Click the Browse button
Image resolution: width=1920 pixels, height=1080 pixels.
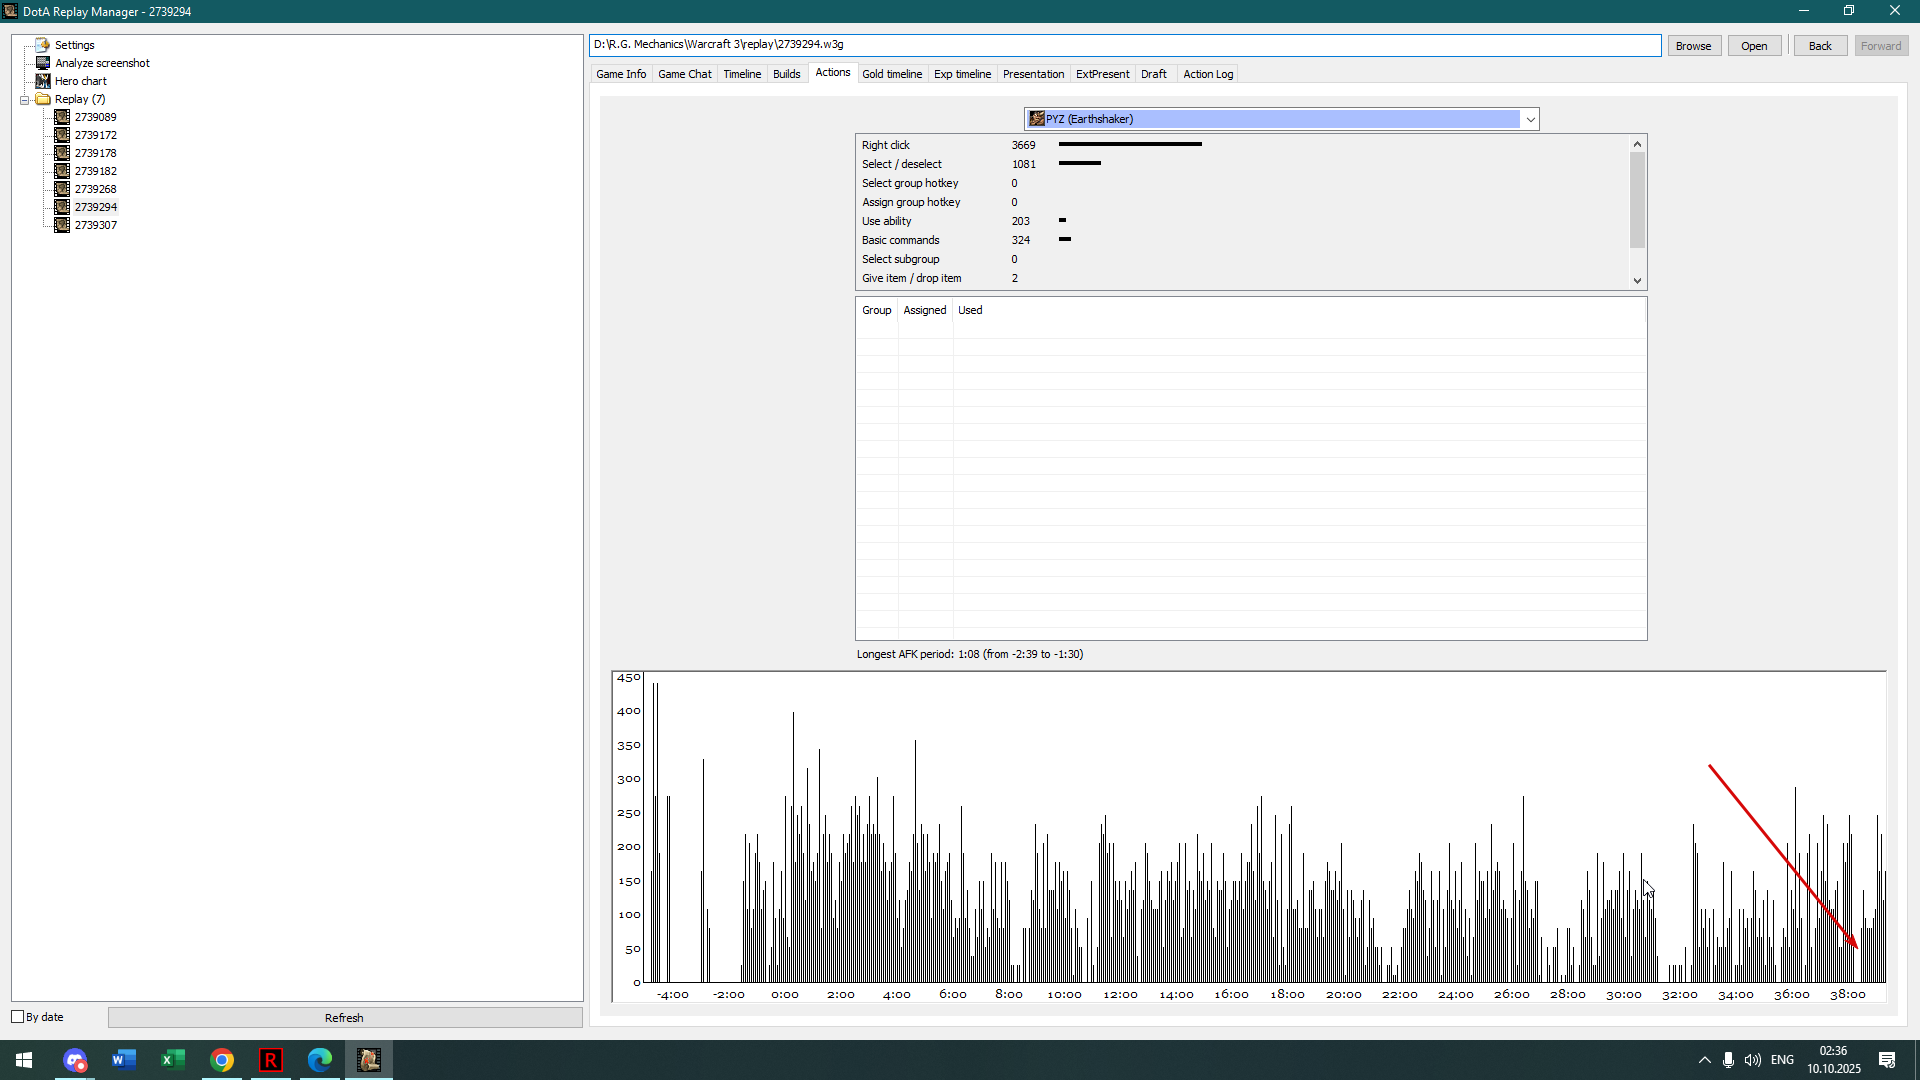click(1693, 46)
